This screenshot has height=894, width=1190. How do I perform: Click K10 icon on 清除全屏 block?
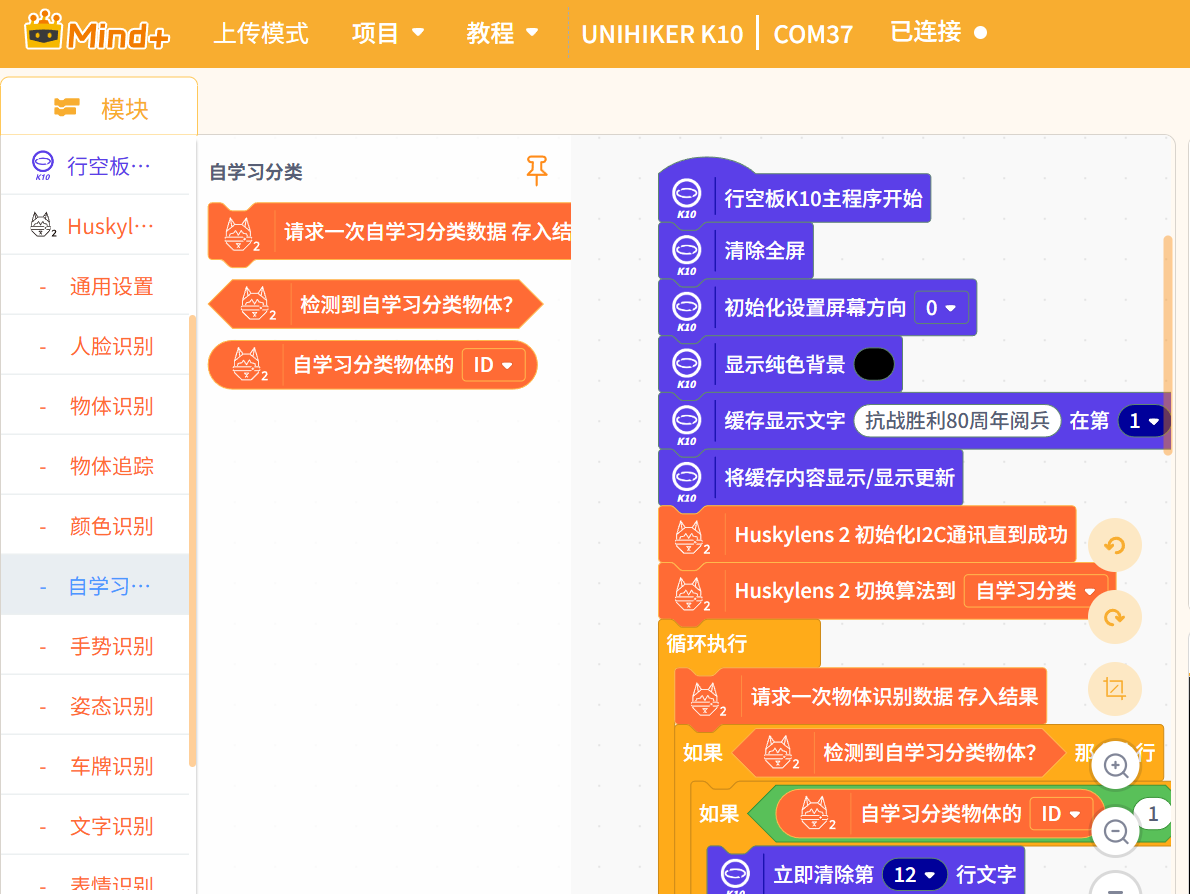(x=686, y=253)
